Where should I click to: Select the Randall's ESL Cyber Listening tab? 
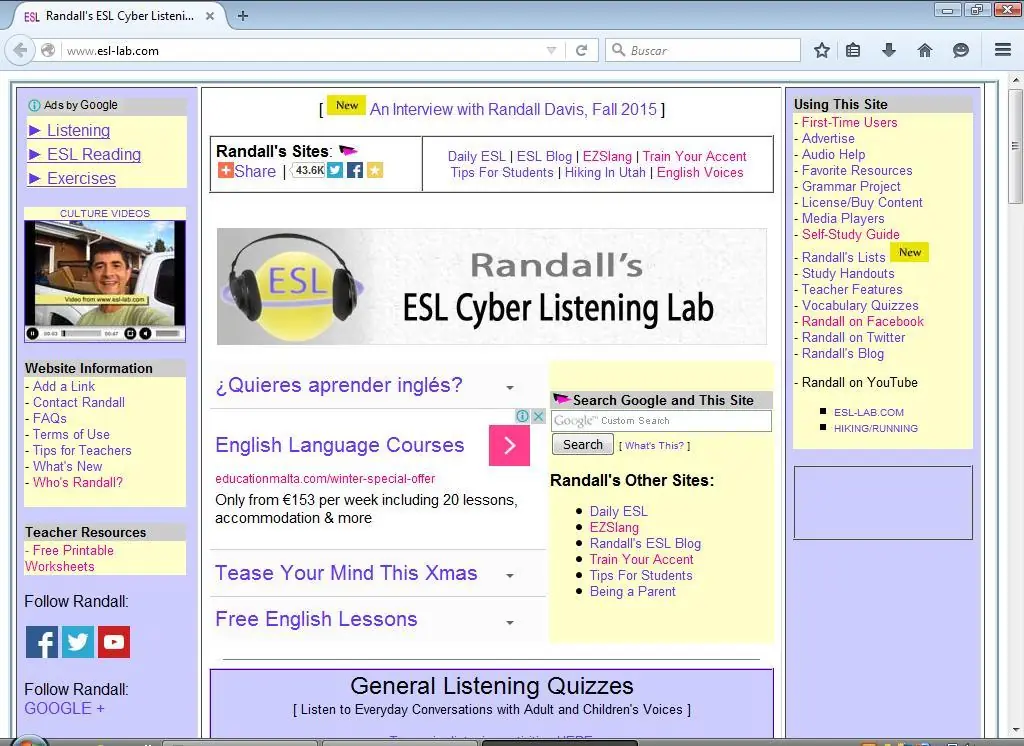(x=118, y=16)
